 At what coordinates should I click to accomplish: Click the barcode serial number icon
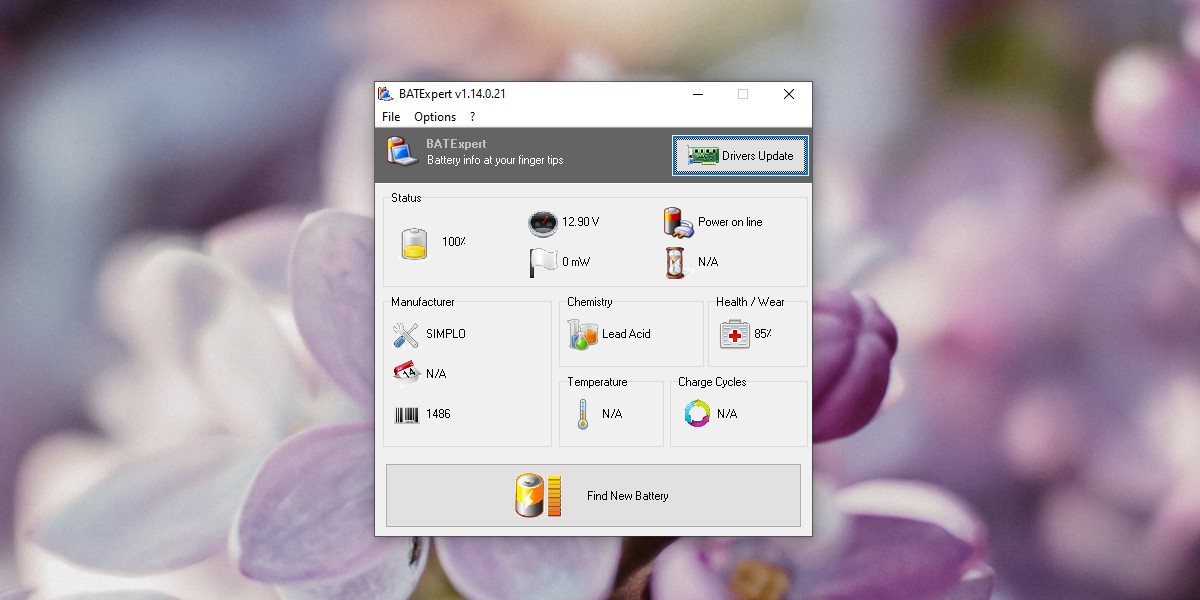406,414
